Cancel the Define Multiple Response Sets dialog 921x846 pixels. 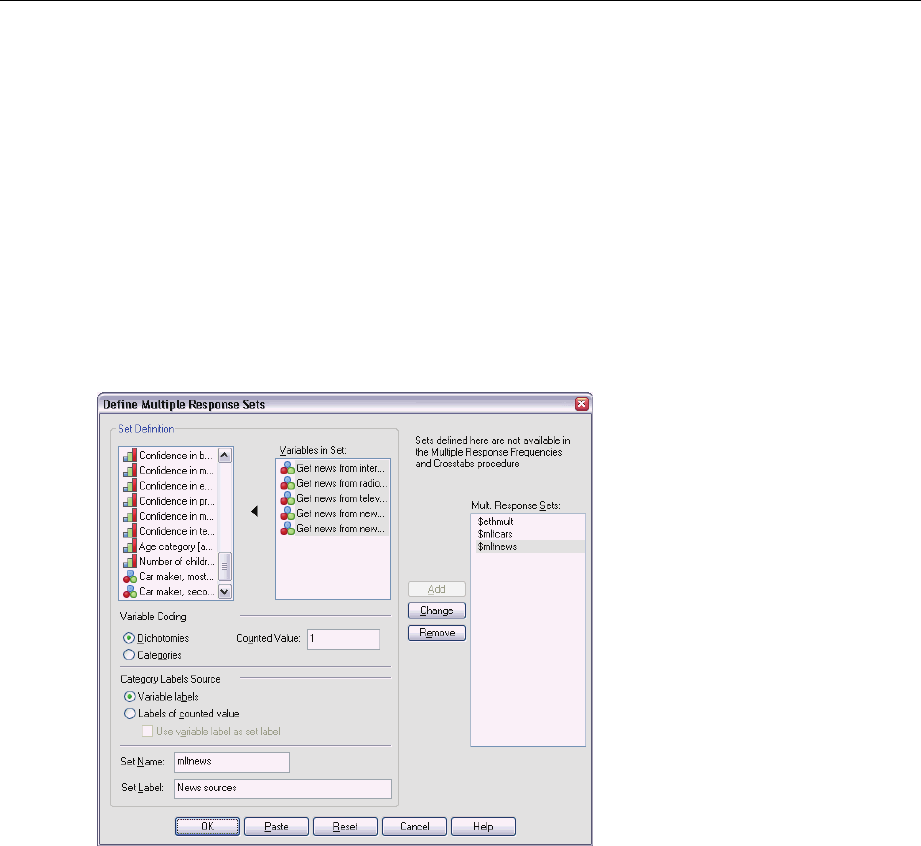[414, 826]
